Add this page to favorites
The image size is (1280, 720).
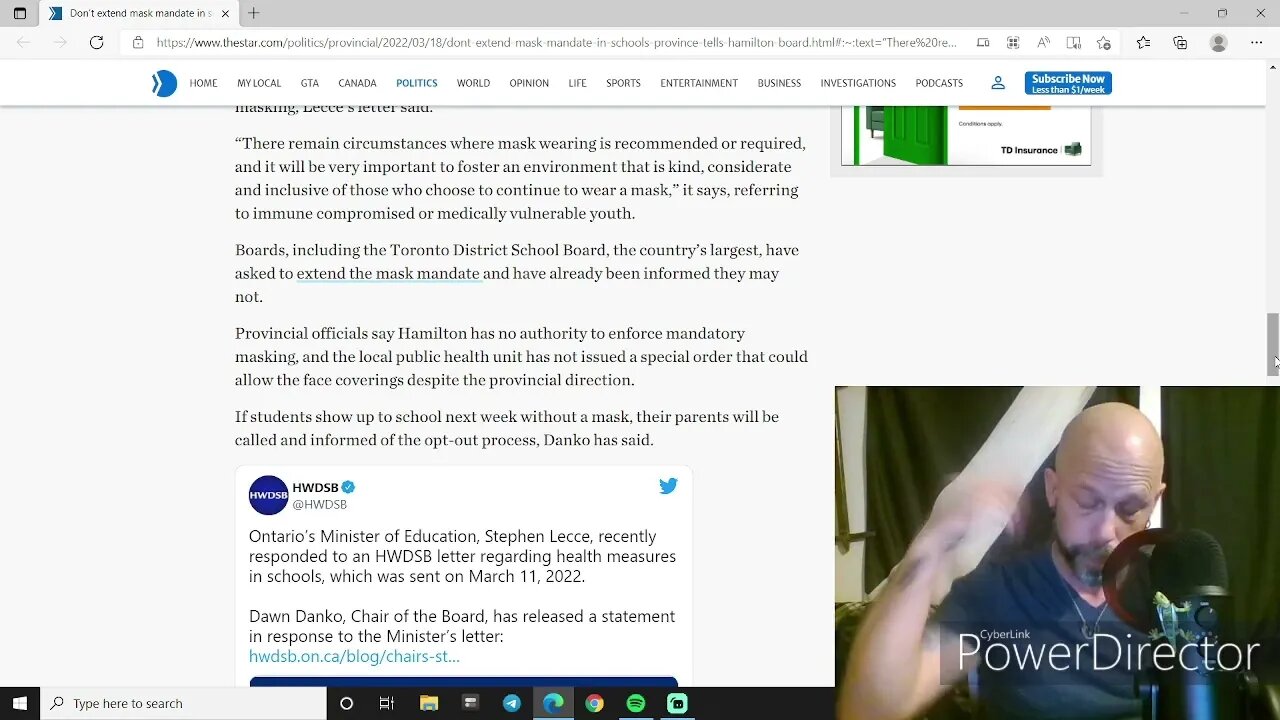point(1104,42)
